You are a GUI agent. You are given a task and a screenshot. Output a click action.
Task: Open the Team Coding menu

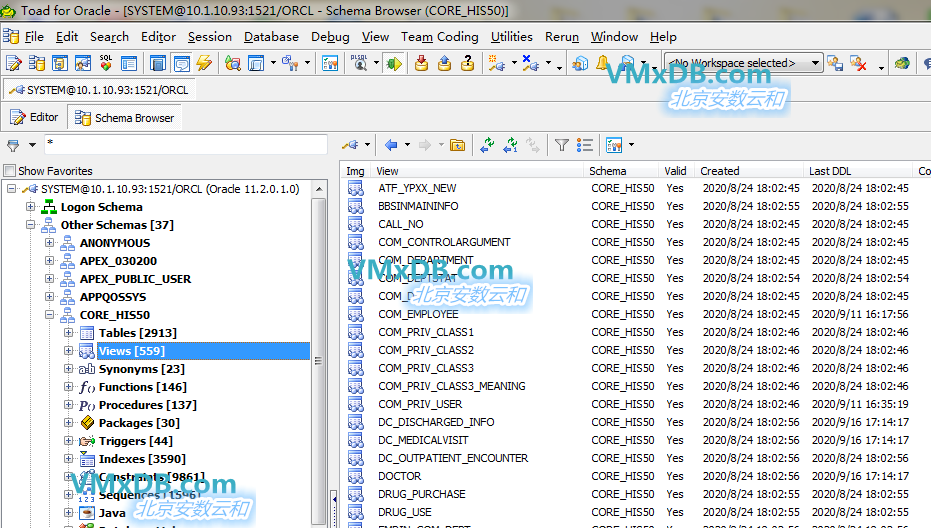point(439,37)
